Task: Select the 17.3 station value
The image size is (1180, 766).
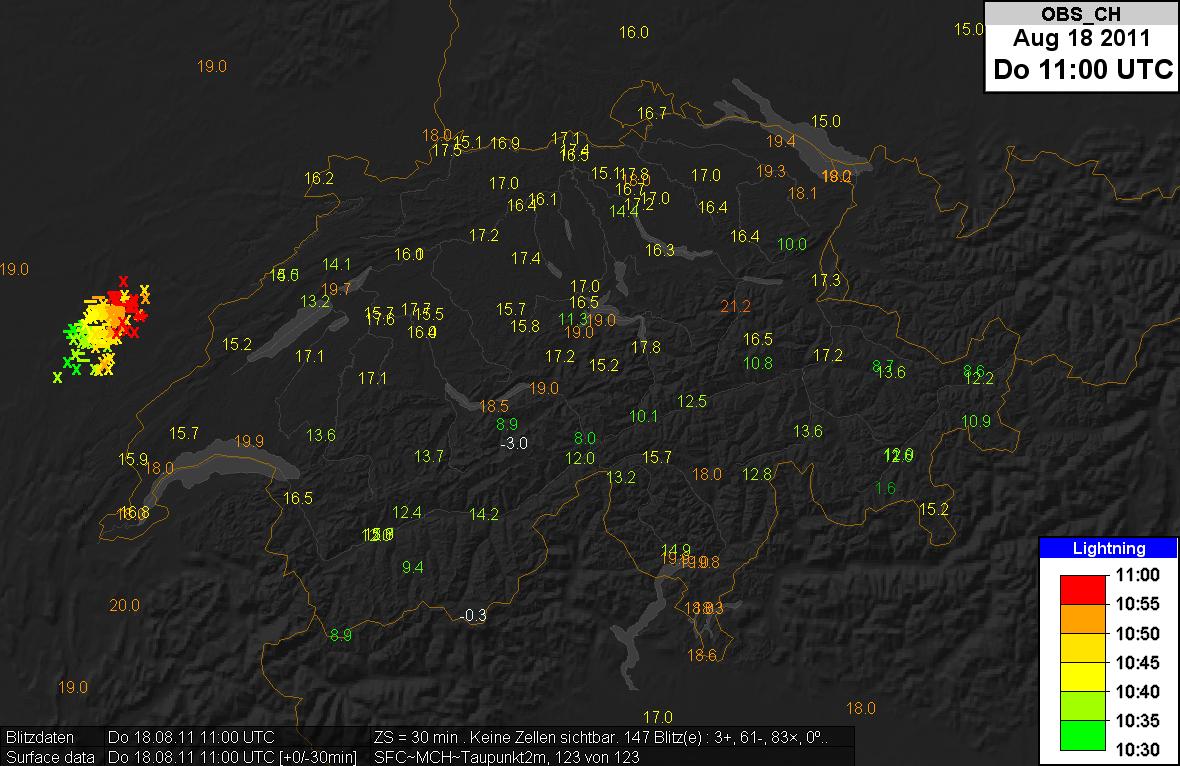Action: point(826,281)
